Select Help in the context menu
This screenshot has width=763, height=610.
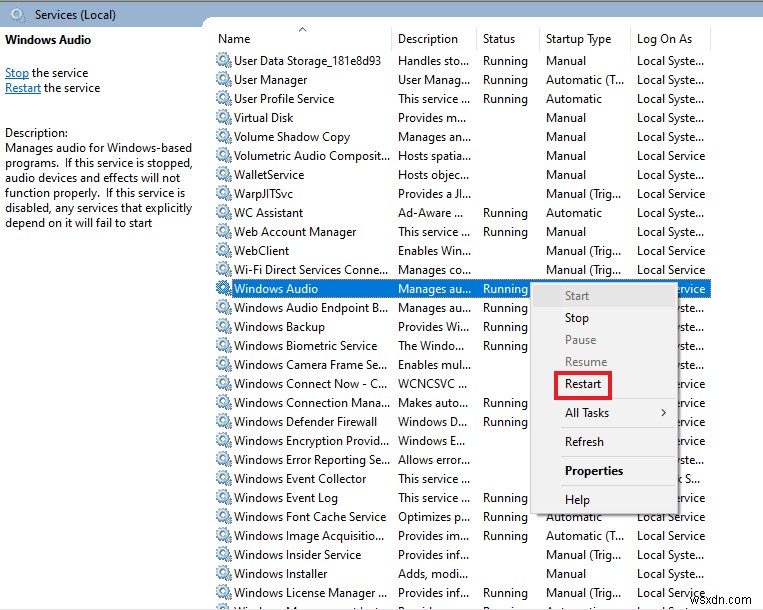577,500
